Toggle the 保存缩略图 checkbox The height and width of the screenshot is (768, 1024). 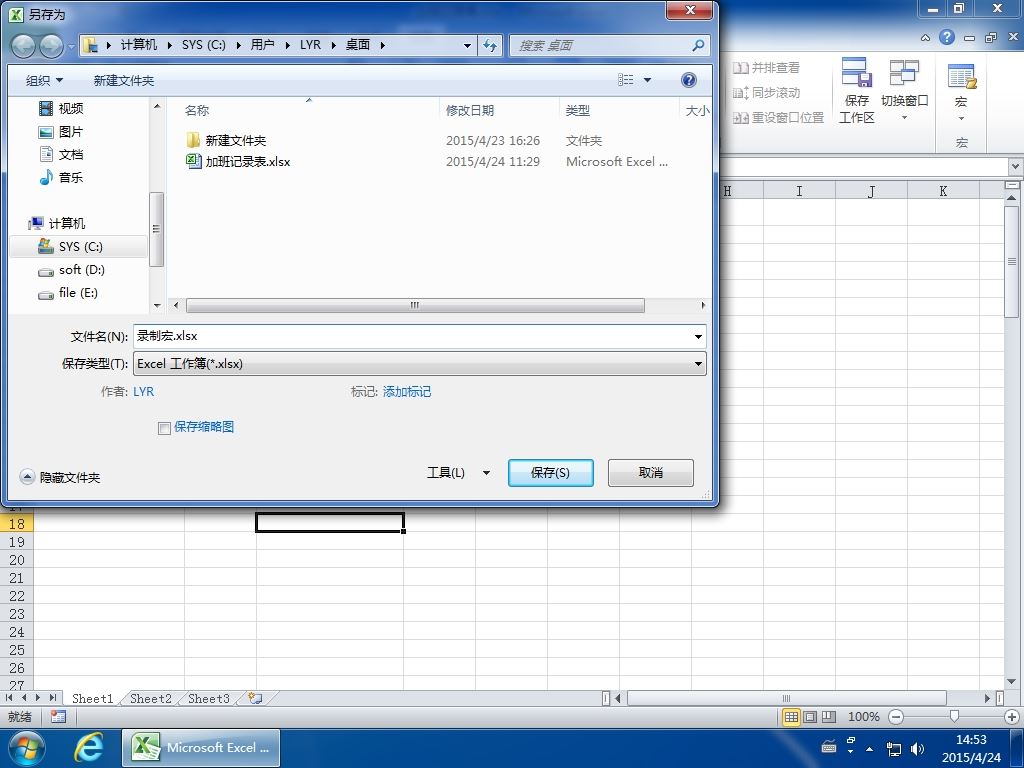coord(164,428)
